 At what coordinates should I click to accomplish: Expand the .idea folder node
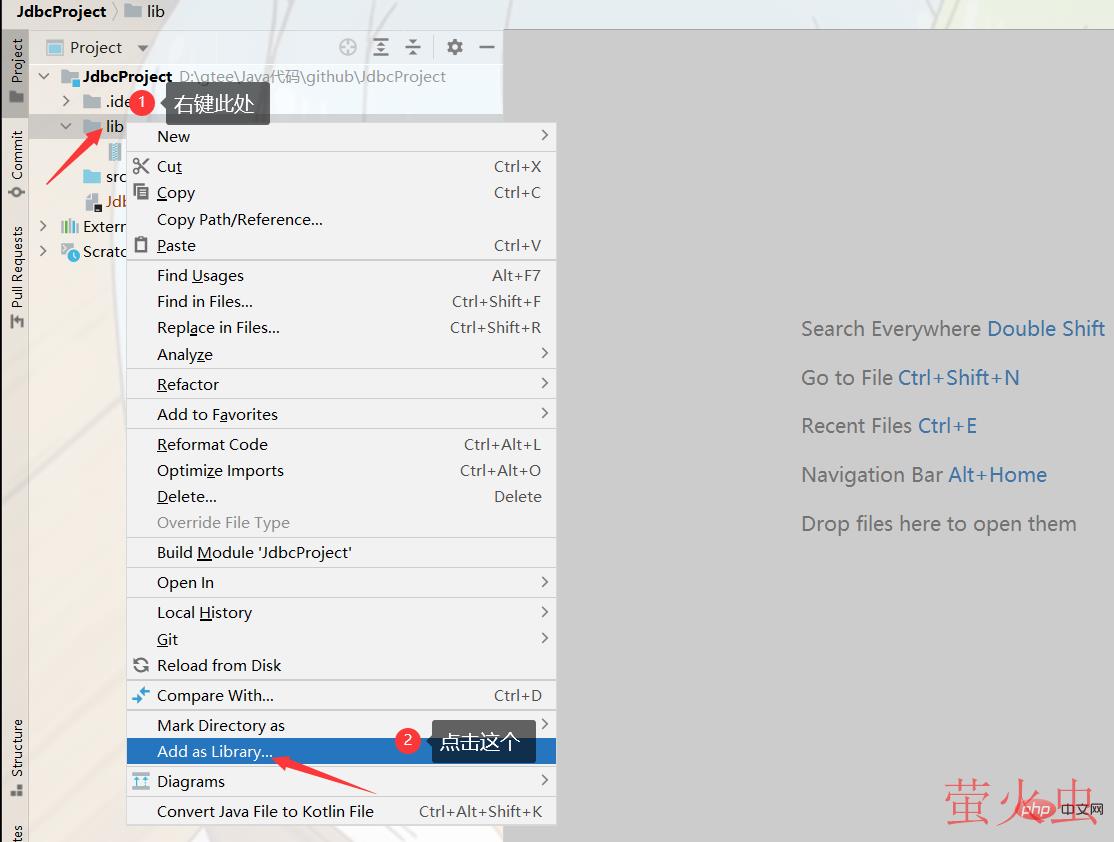[x=66, y=101]
